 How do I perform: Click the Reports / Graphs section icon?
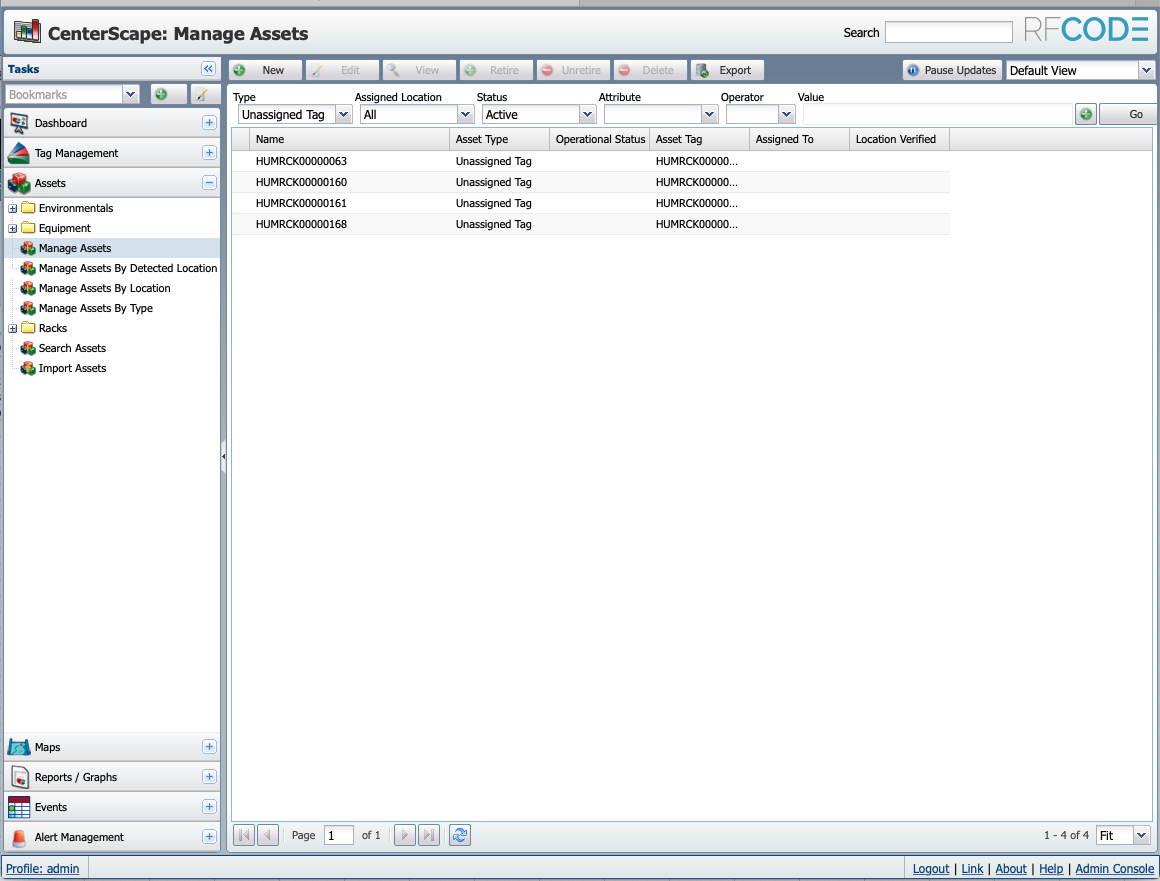18,777
